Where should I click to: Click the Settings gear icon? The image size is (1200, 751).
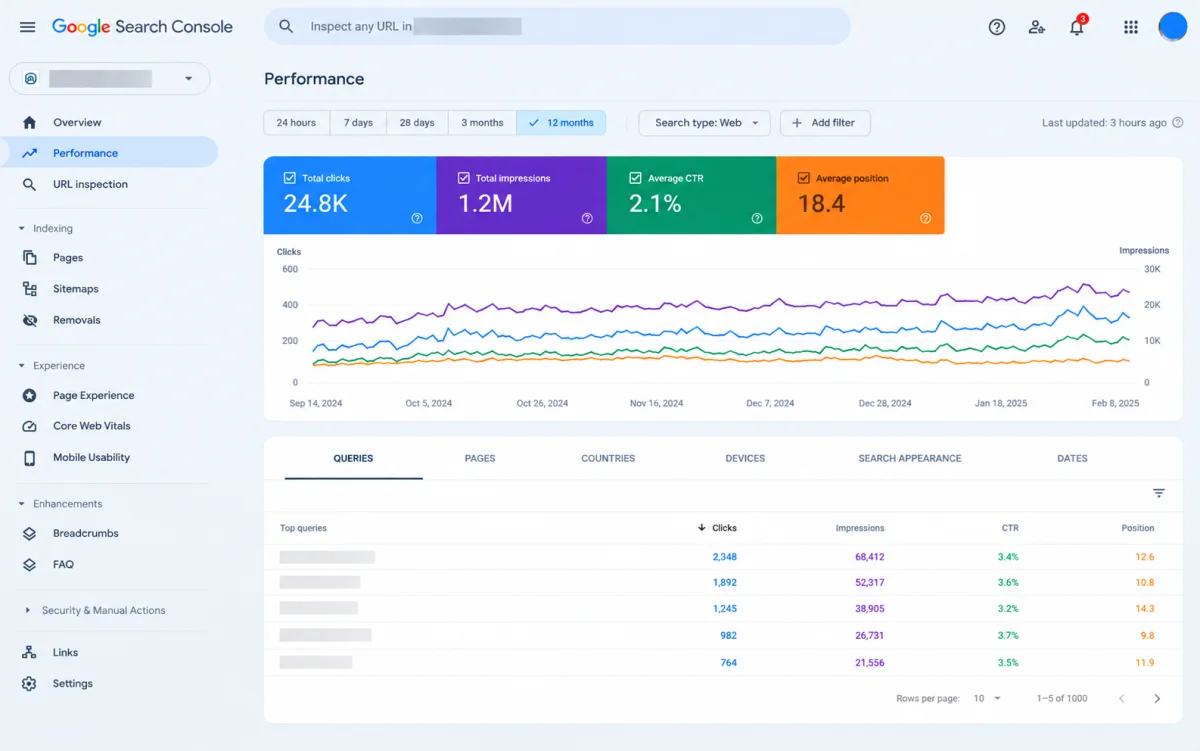pos(29,684)
